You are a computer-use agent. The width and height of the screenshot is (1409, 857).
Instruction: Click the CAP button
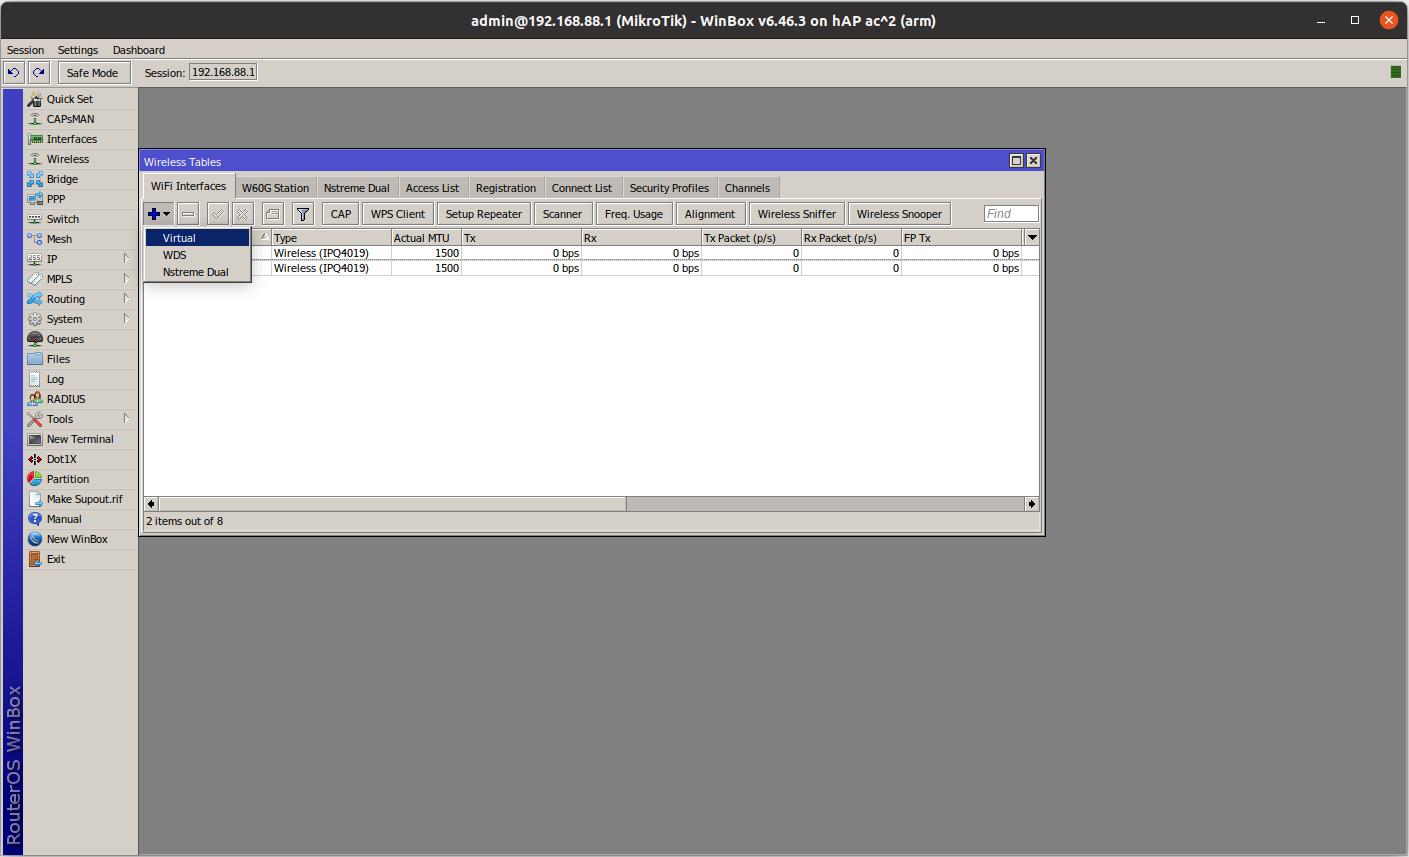341,214
